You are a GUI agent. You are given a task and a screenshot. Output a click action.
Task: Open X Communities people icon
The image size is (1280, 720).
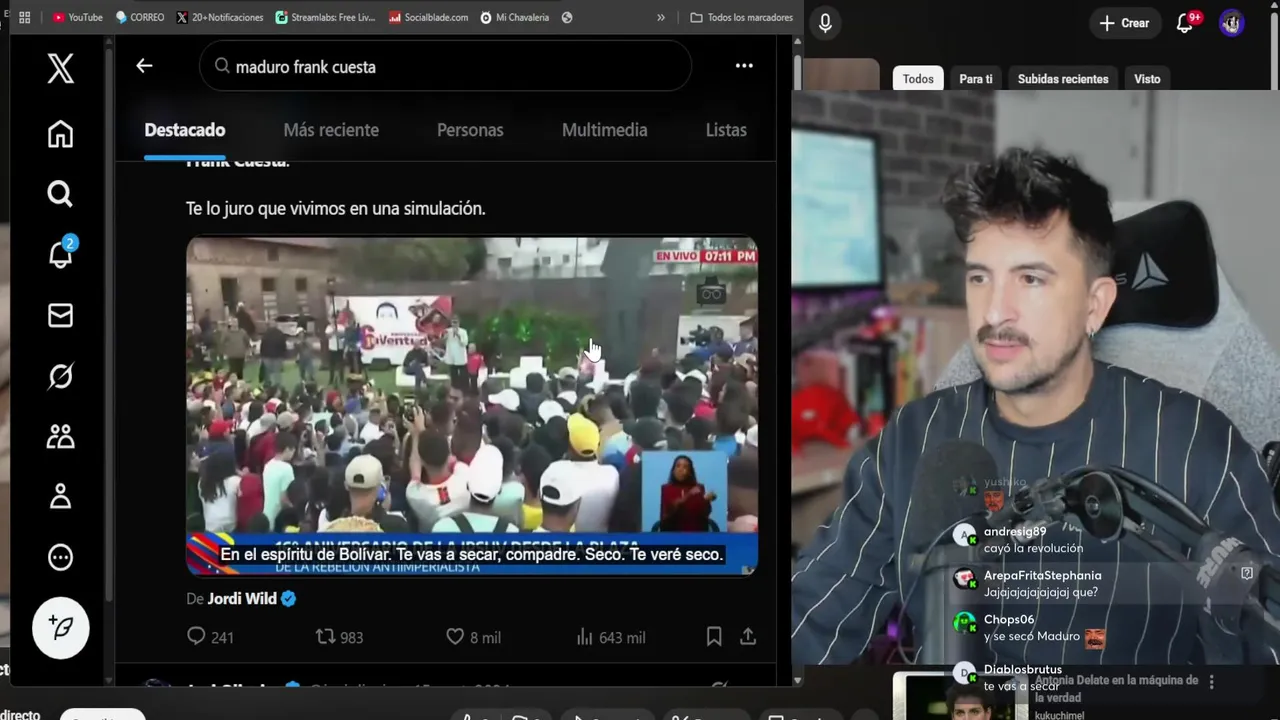[61, 436]
